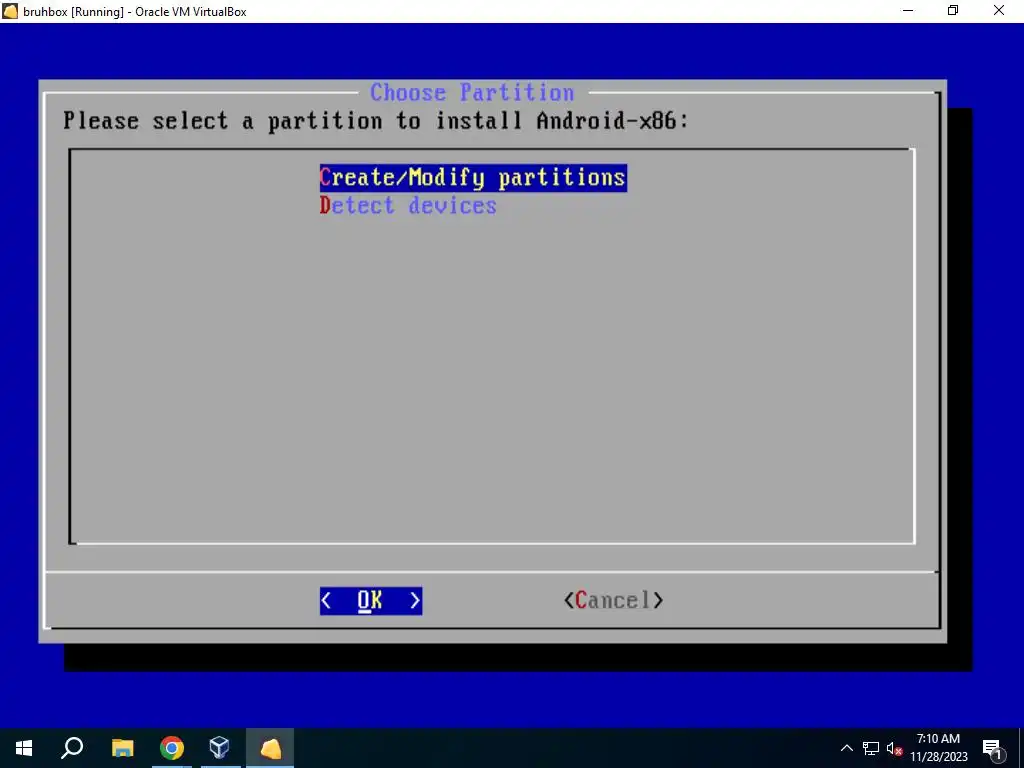
Task: Click the Choose Partition dialog title
Action: coord(472,92)
